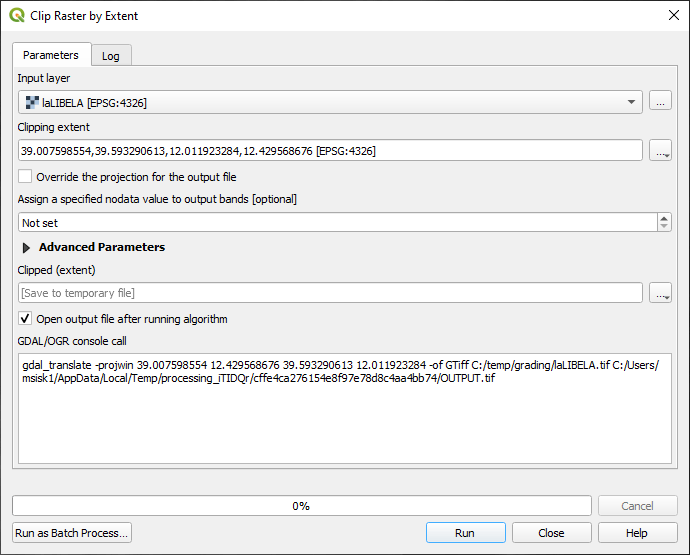
Task: Click the 0% progress bar
Action: pos(301,506)
